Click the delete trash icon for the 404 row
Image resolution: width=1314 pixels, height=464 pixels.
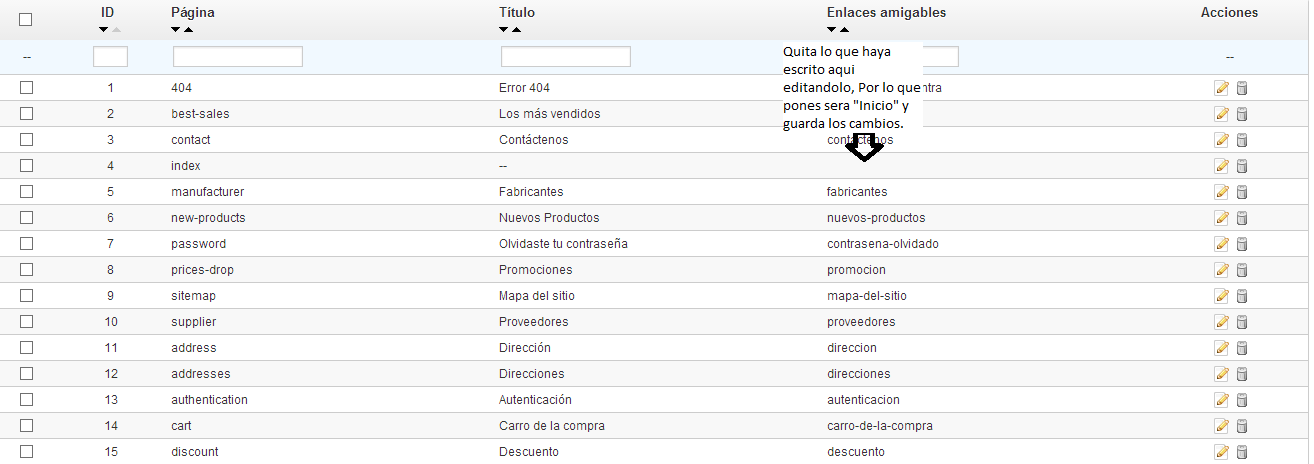[x=1242, y=88]
